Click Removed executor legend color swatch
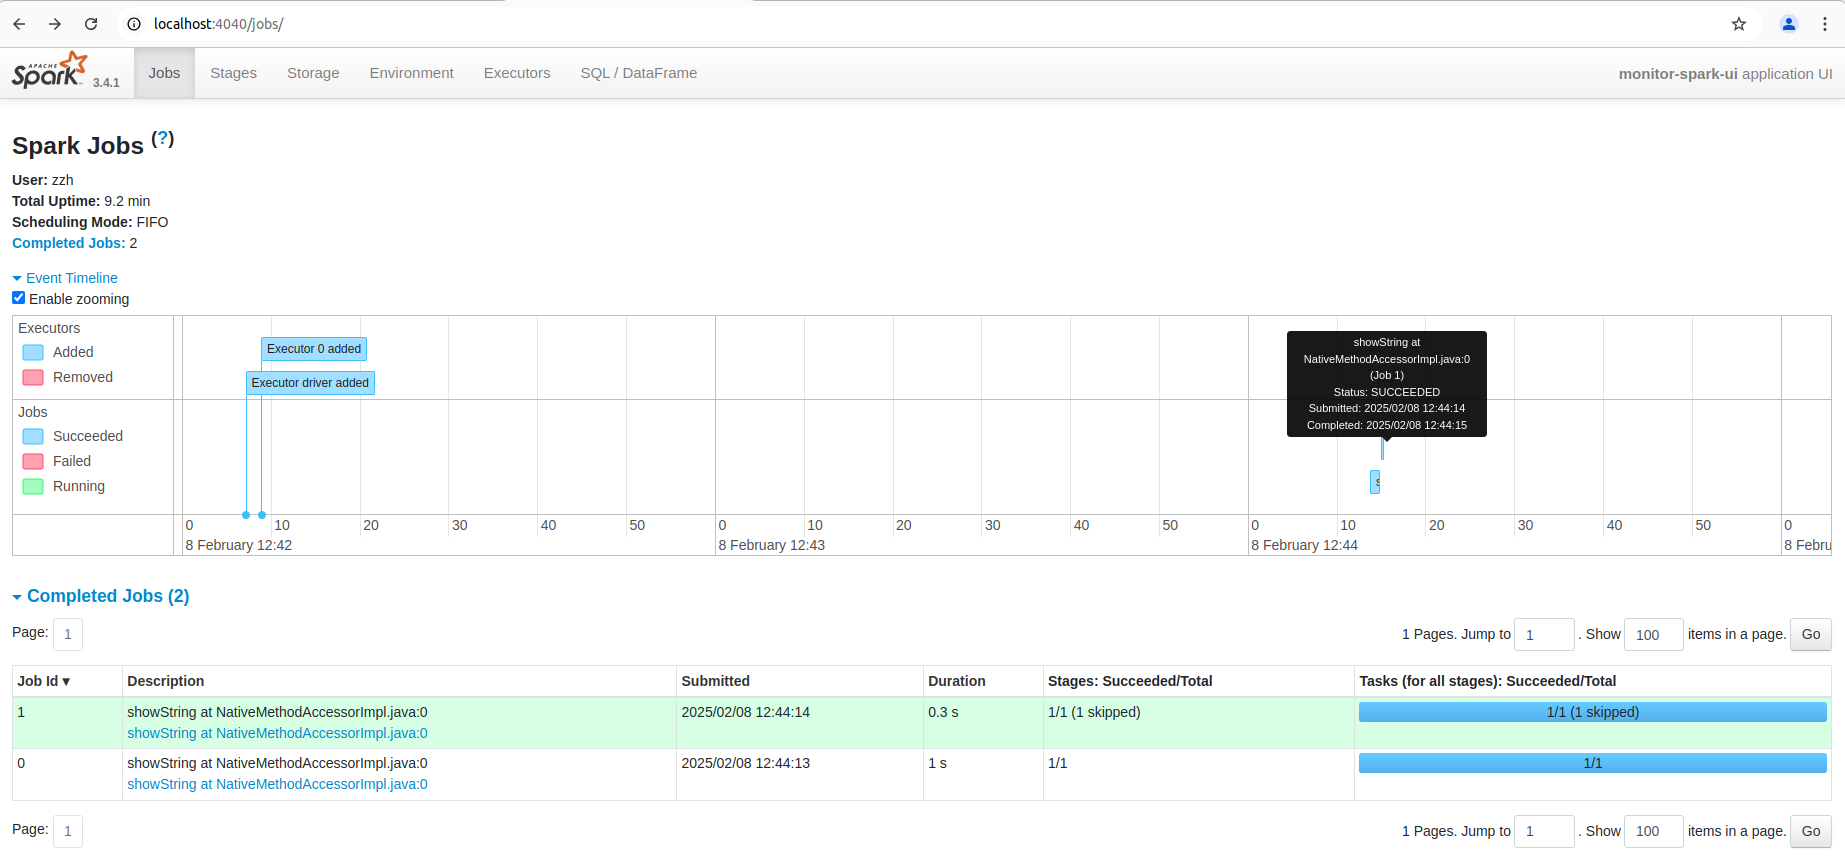This screenshot has width=1845, height=860. tap(33, 377)
